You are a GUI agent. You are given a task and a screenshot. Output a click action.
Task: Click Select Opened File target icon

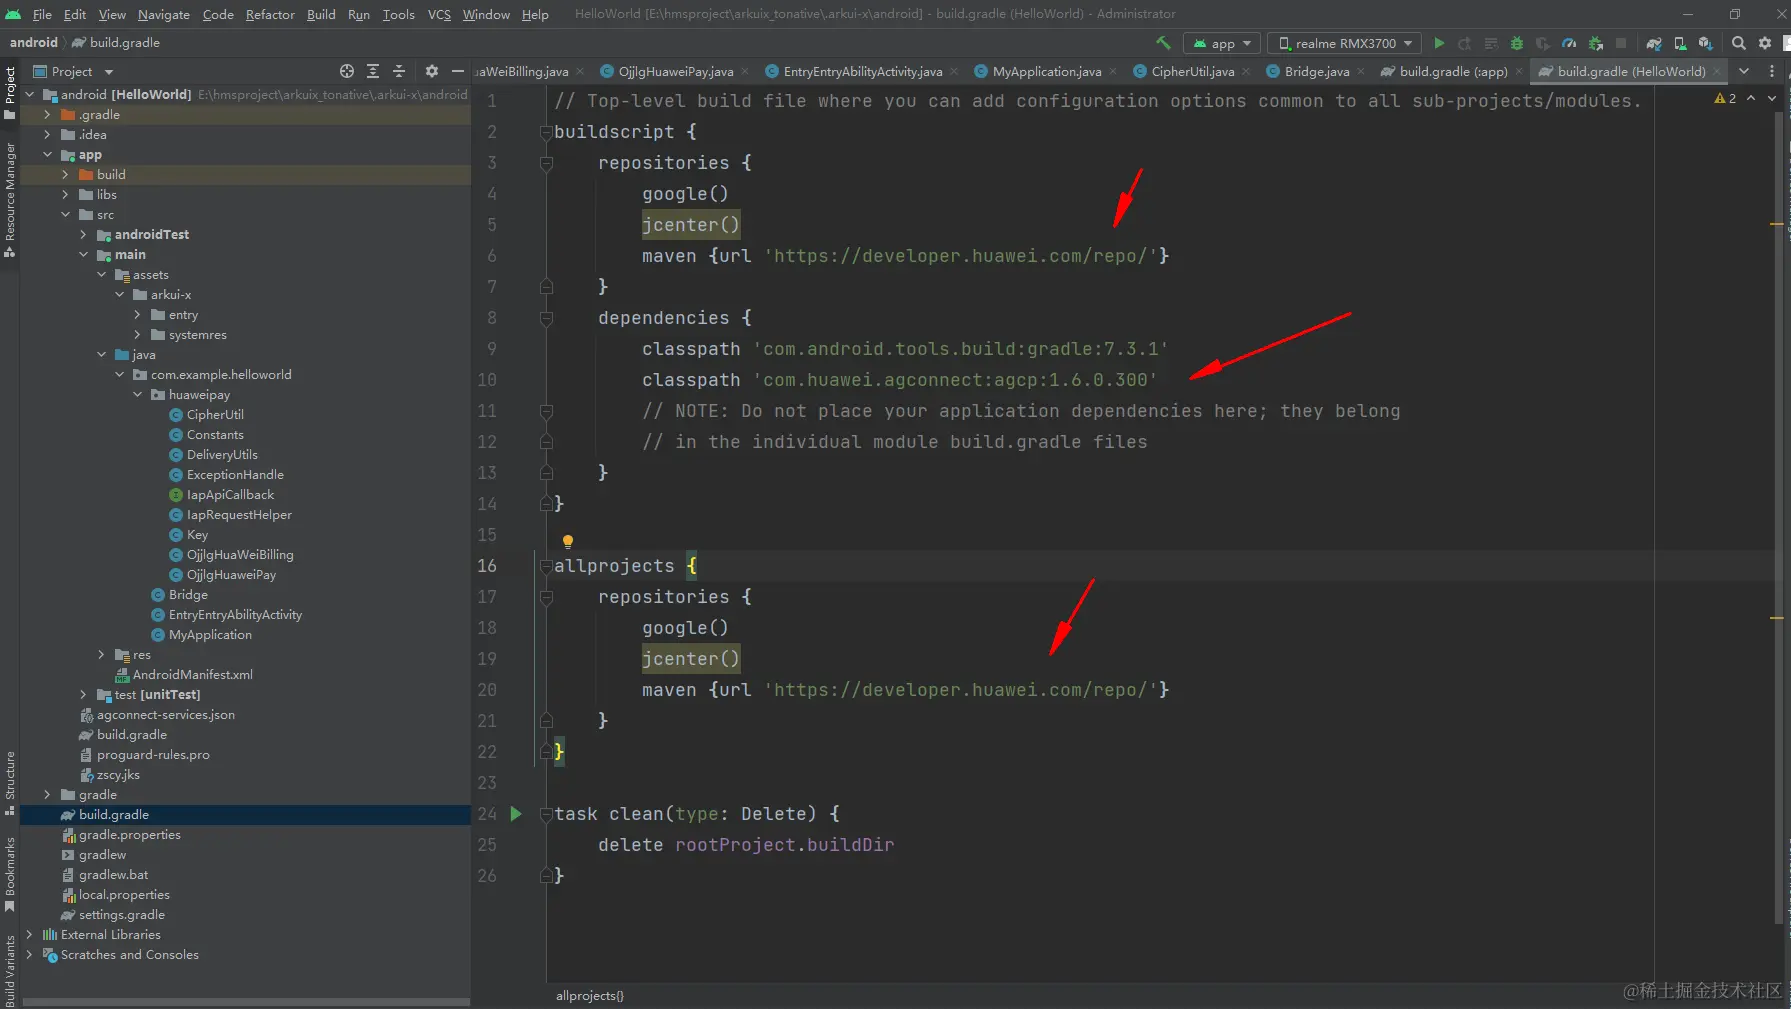pos(346,71)
